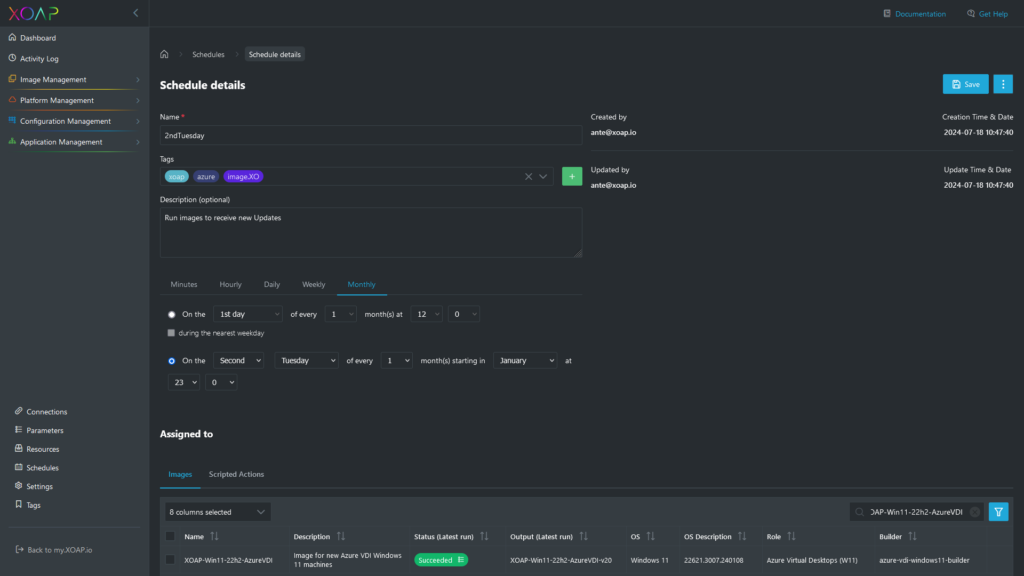Sort by OS Description column

pyautogui.click(x=742, y=537)
